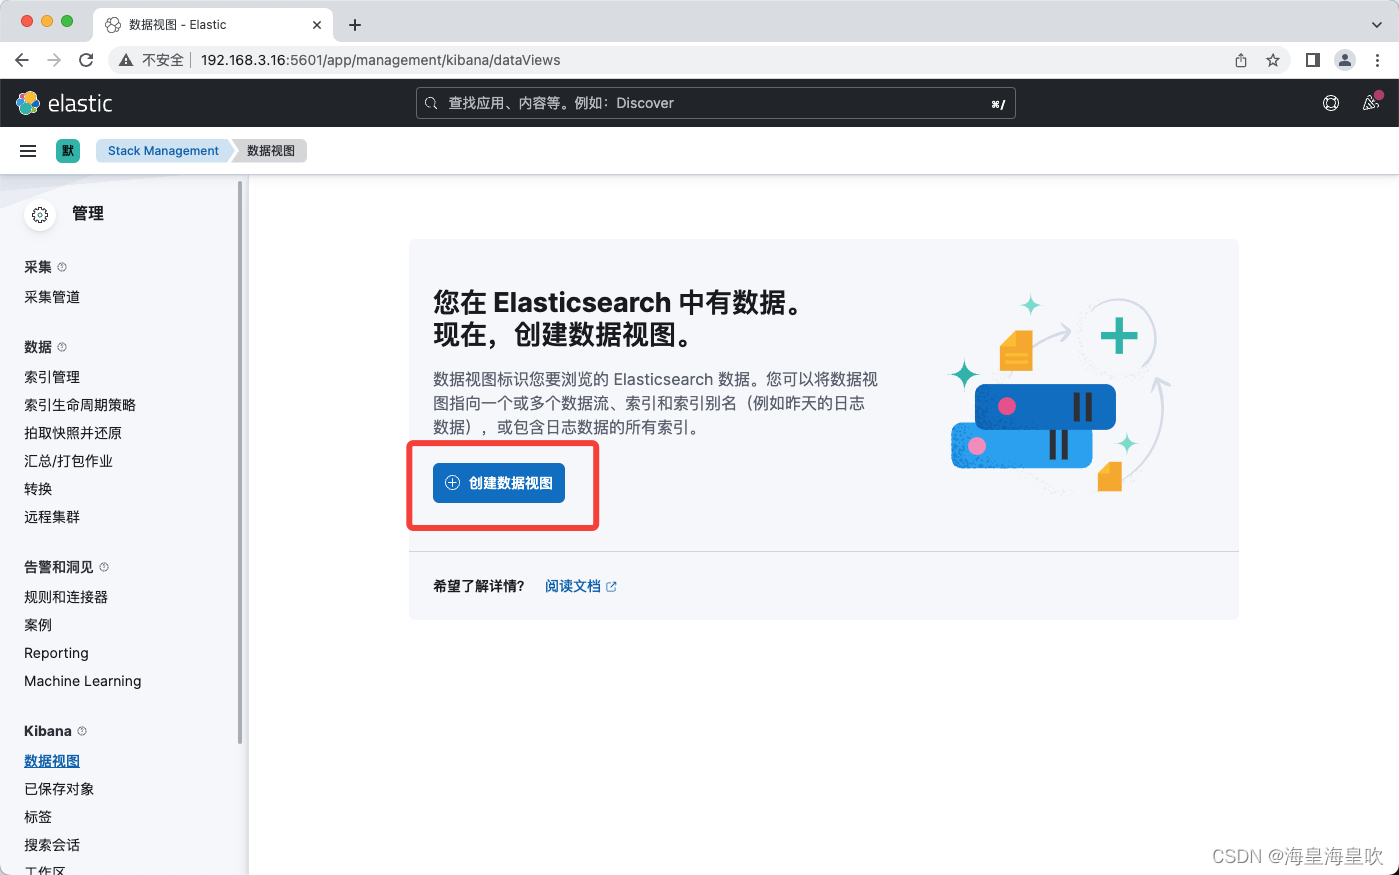The width and height of the screenshot is (1399, 875).
Task: Close the 数据视图 - Elastic tab
Action: click(317, 25)
